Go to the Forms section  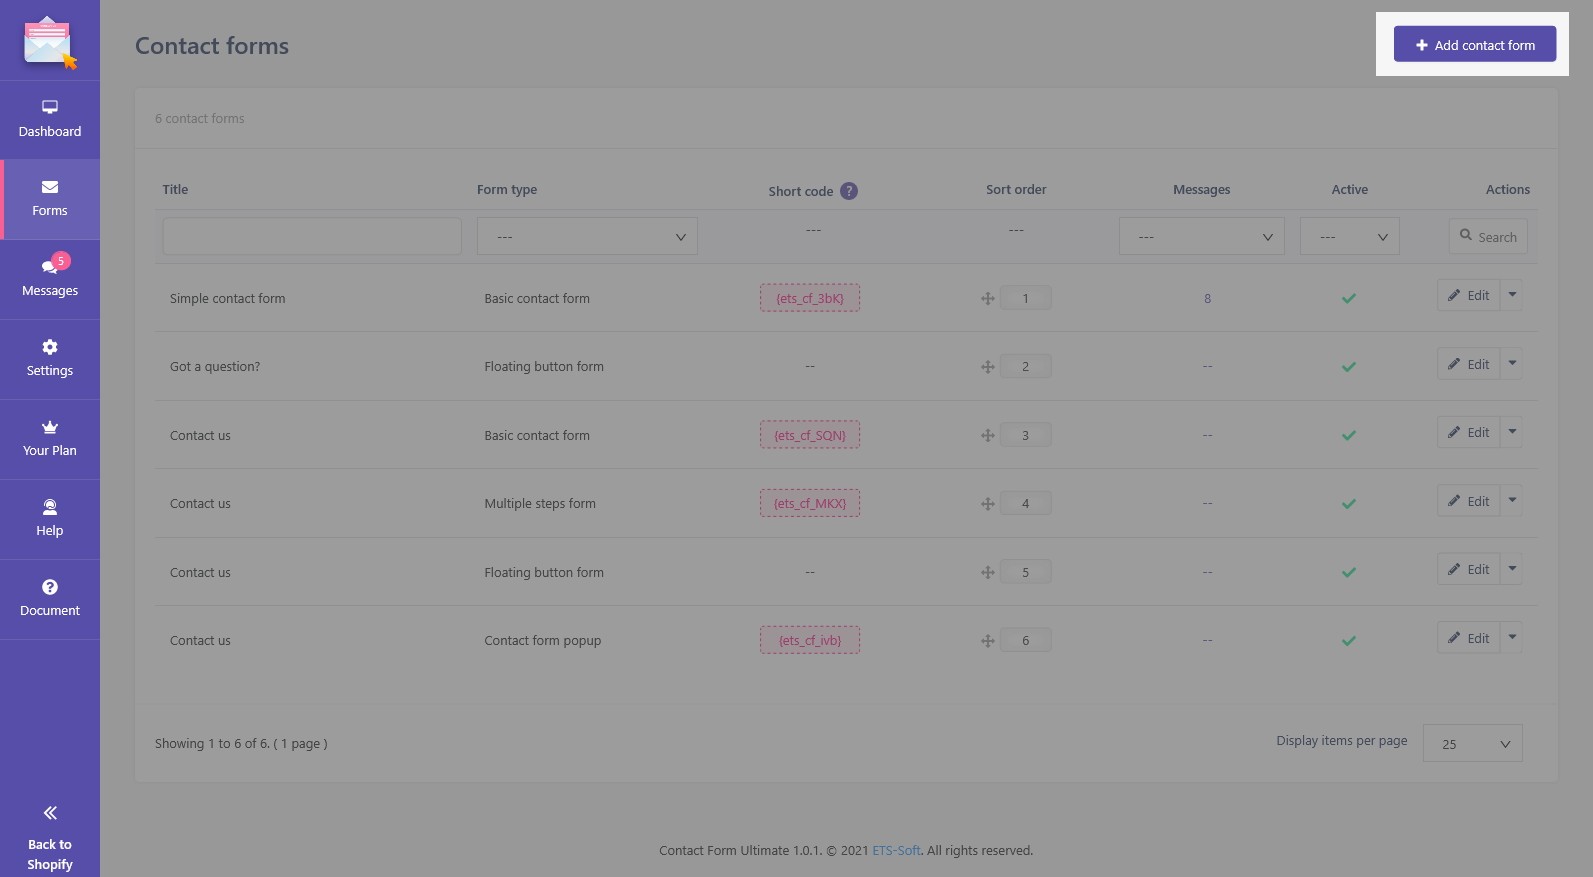click(x=50, y=199)
